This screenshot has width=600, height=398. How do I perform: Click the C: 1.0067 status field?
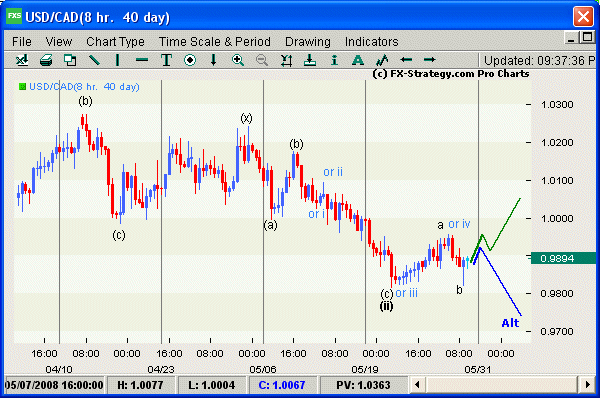(x=282, y=385)
